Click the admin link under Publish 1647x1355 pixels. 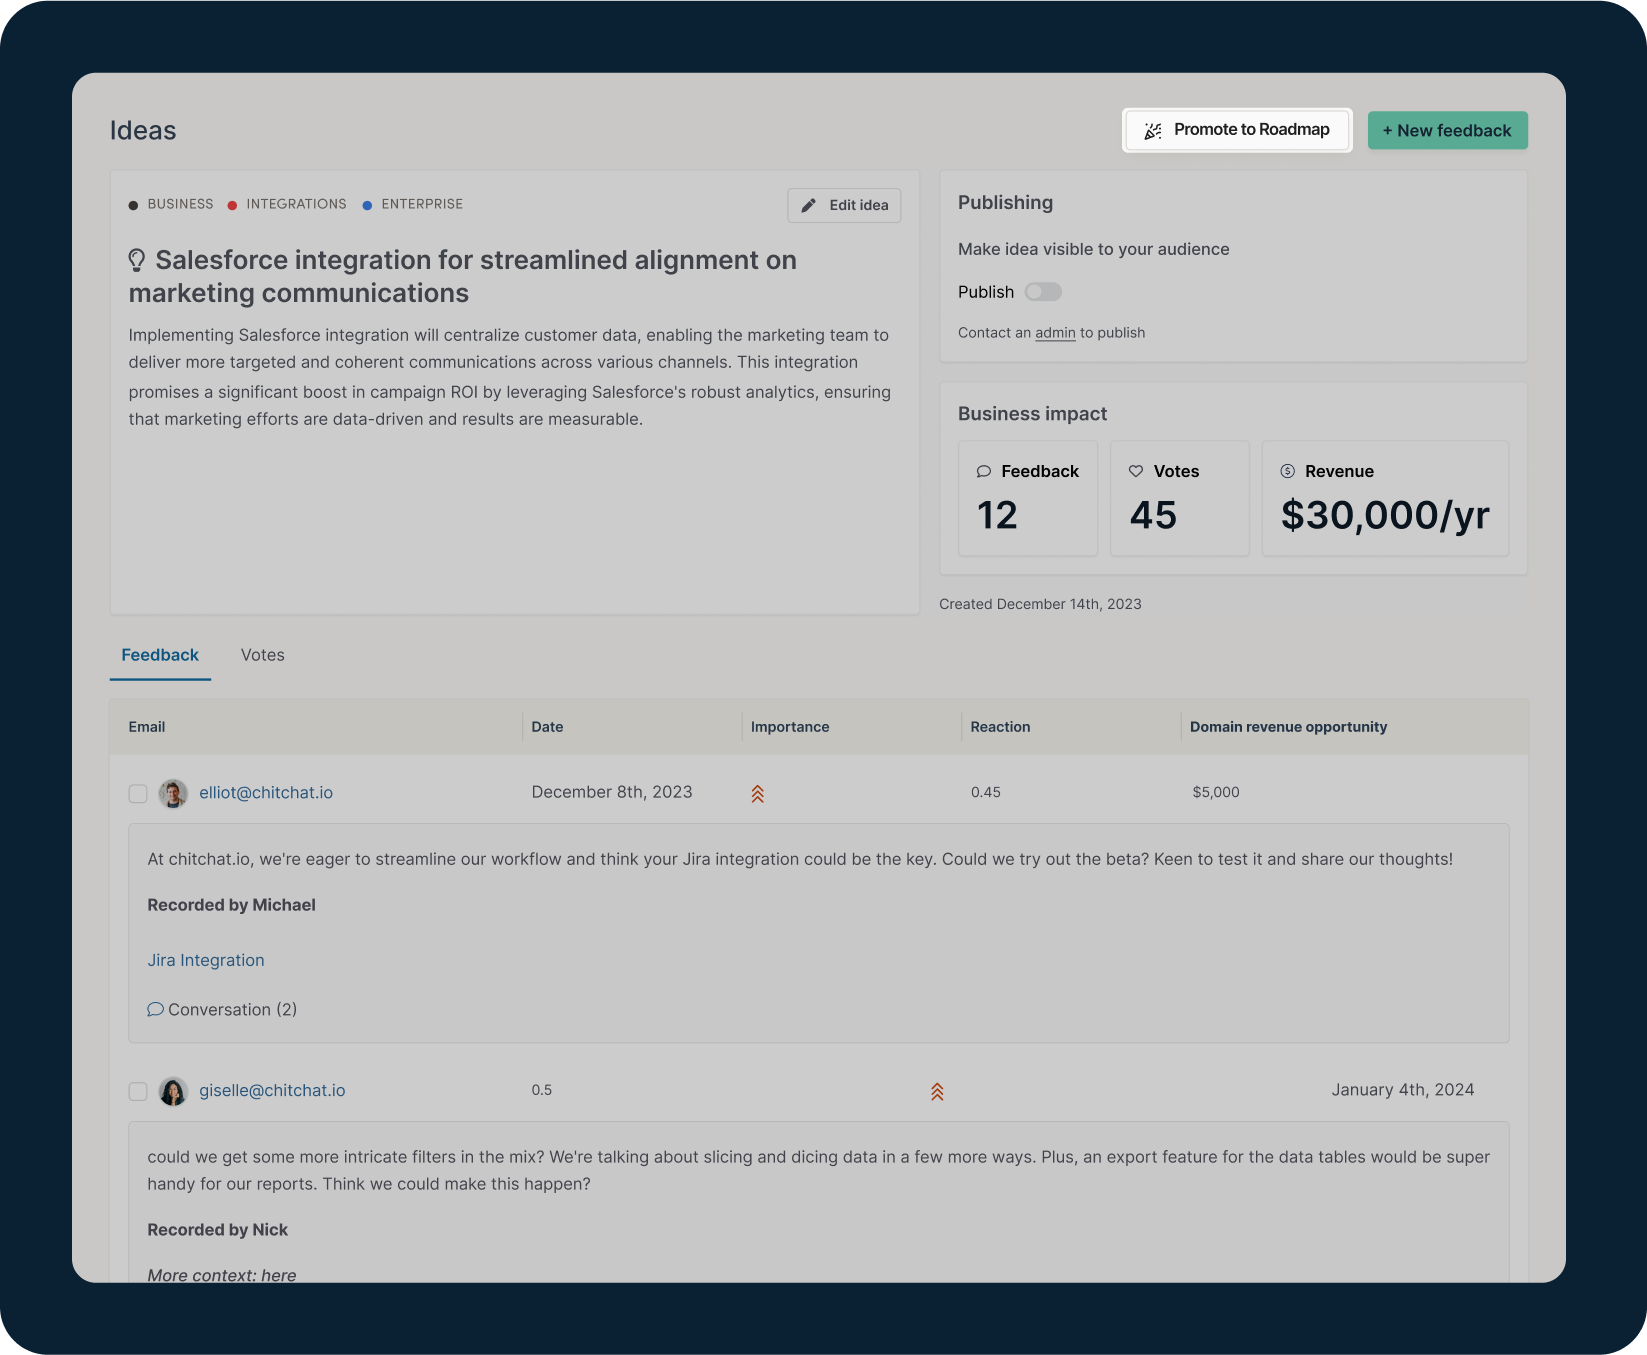click(x=1054, y=332)
